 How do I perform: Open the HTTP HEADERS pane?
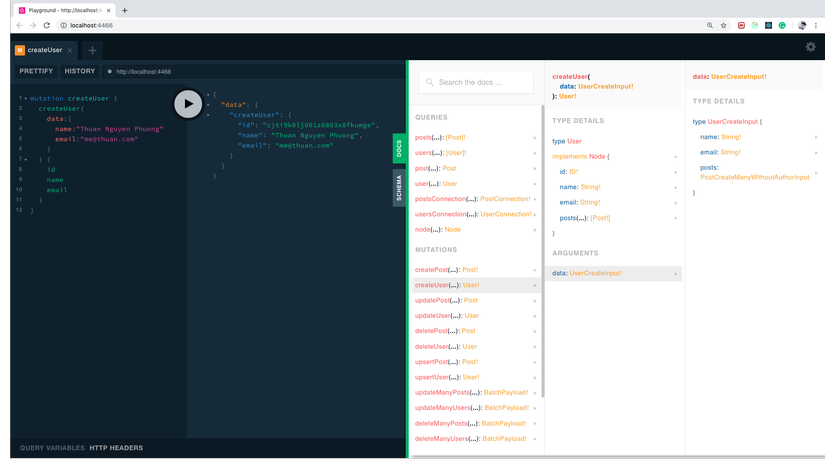pyautogui.click(x=116, y=448)
